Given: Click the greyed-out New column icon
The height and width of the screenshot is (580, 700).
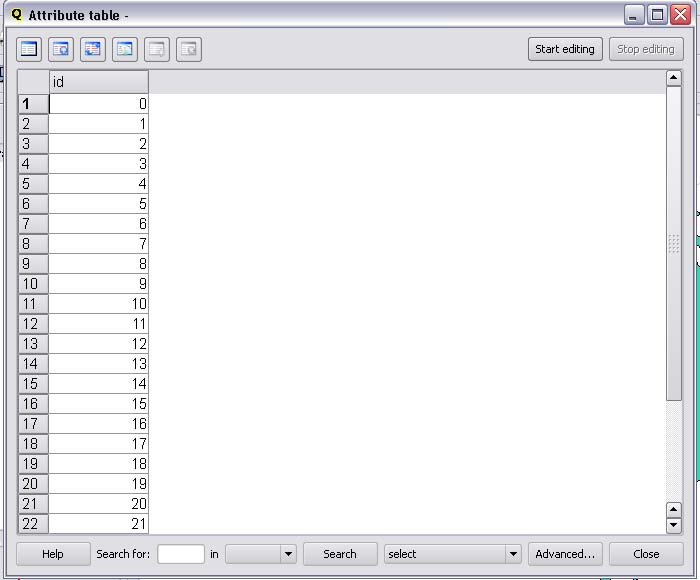Looking at the screenshot, I should 157,49.
